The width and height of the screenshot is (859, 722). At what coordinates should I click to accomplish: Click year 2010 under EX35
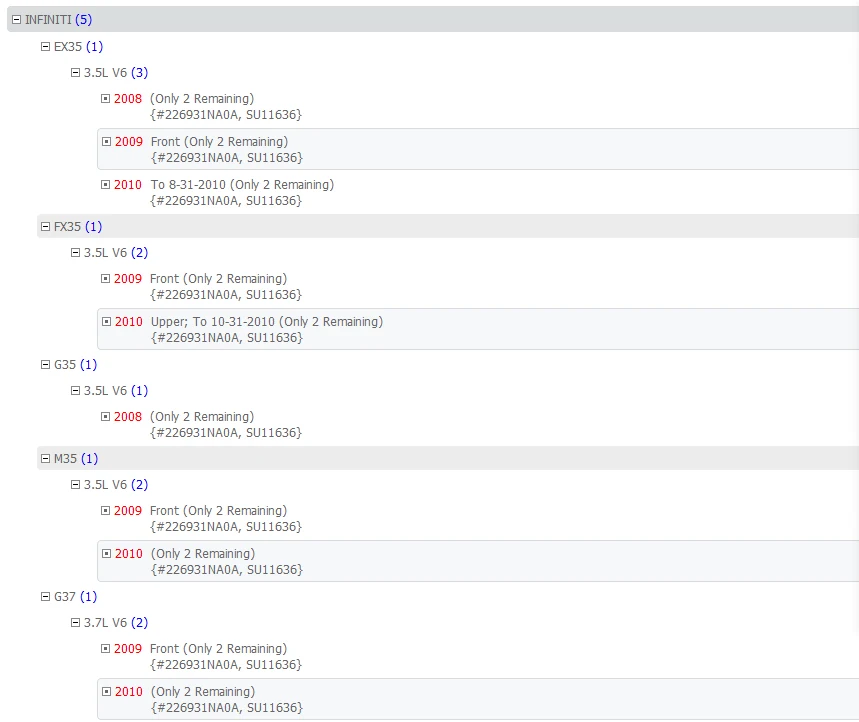pyautogui.click(x=128, y=185)
